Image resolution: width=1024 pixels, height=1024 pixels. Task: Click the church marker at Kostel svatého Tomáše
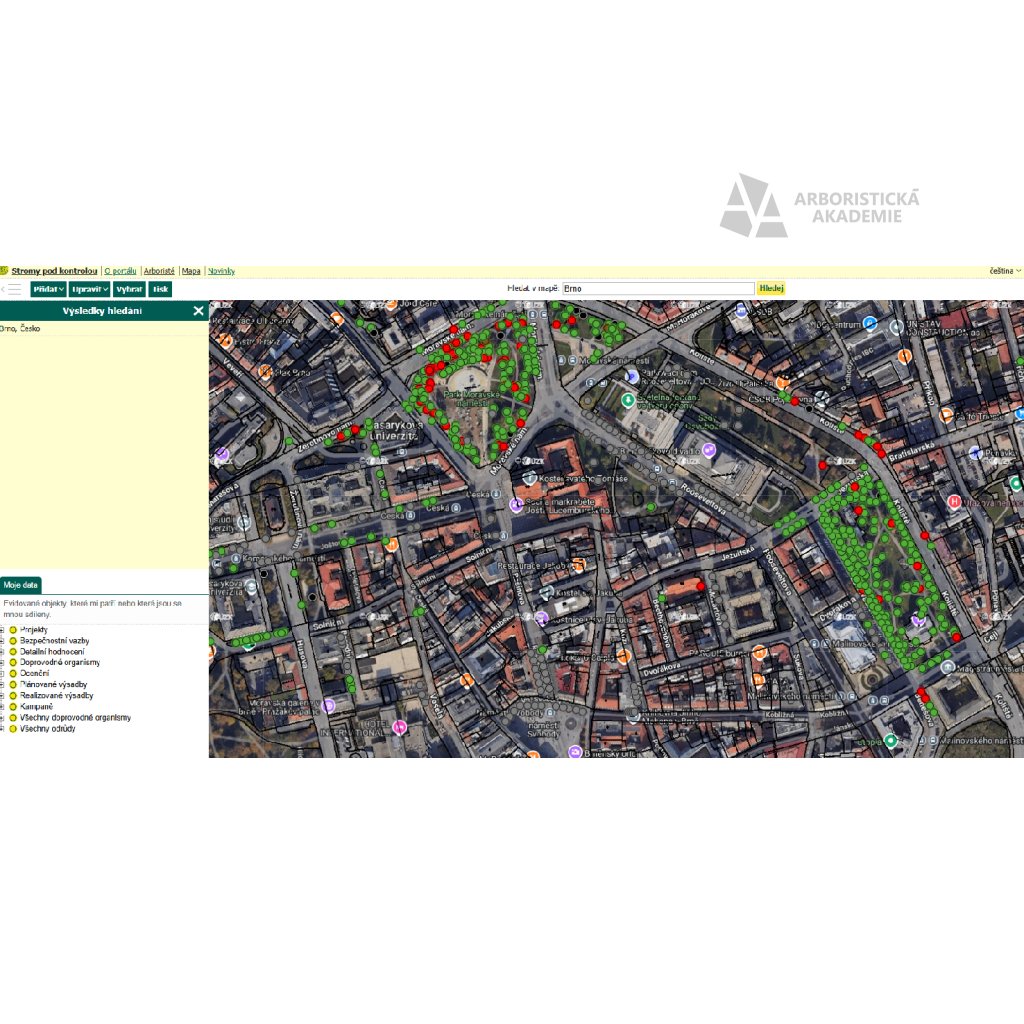click(530, 479)
